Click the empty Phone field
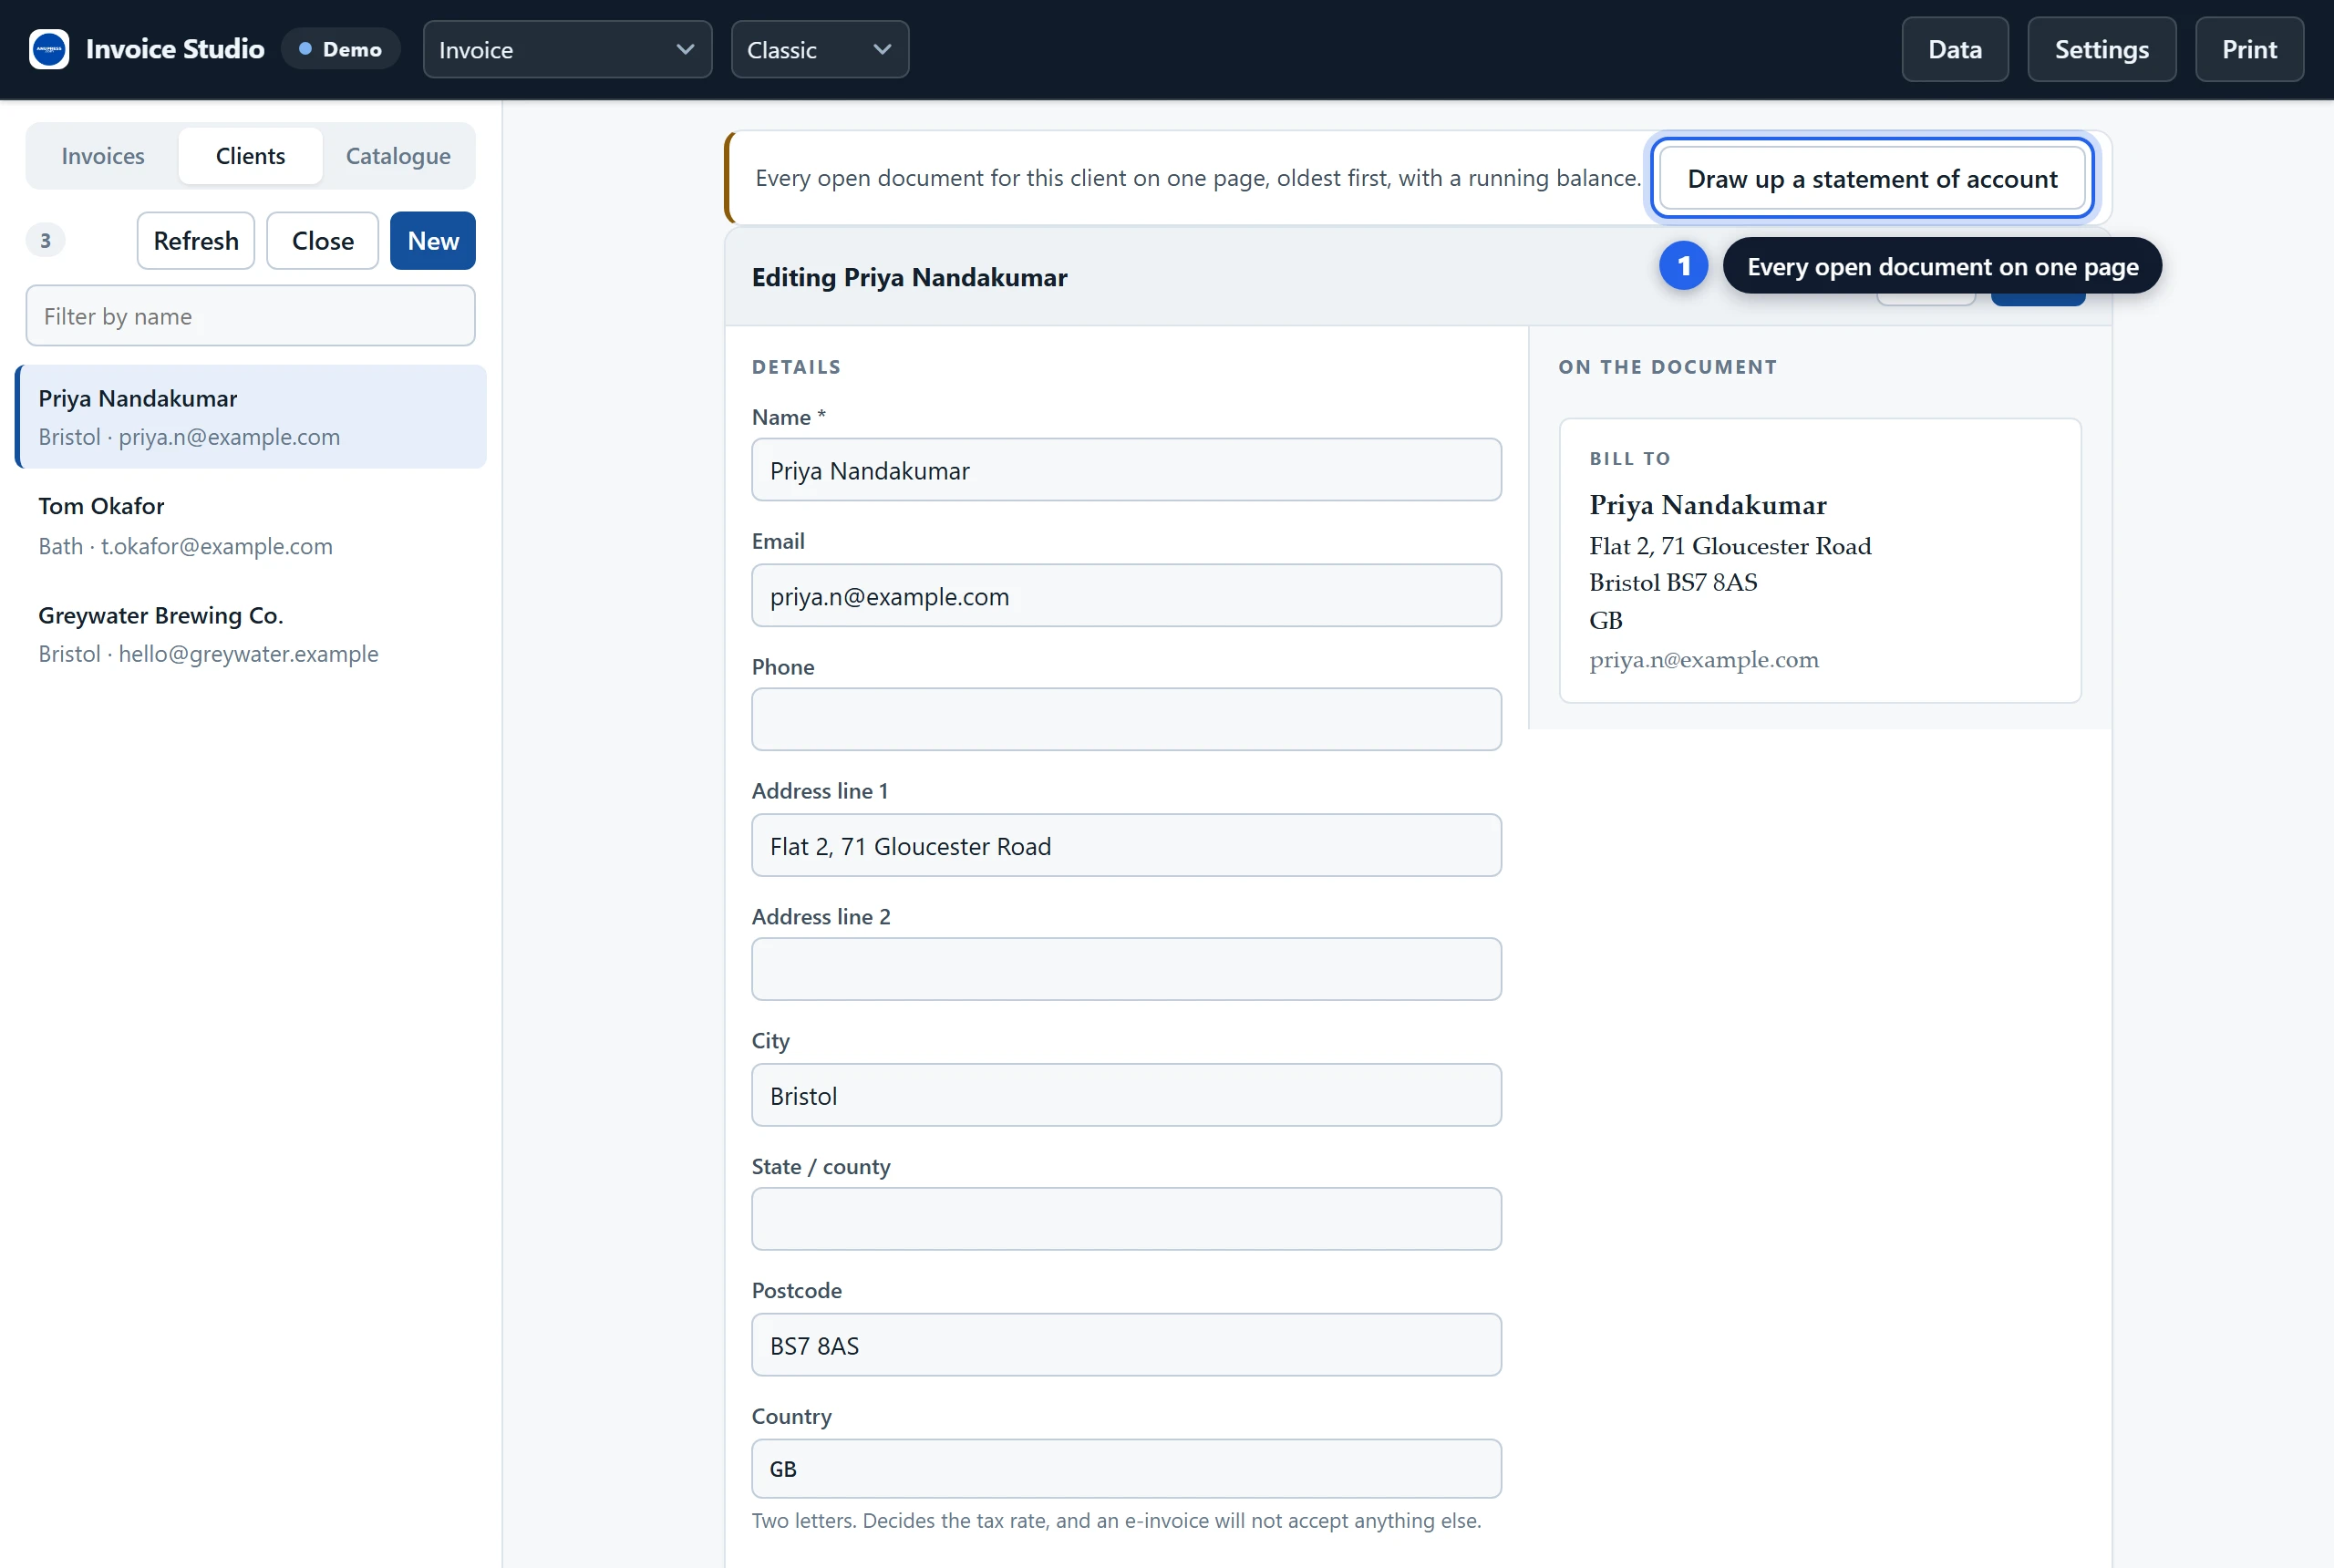Image resolution: width=2334 pixels, height=1568 pixels. (1126, 719)
